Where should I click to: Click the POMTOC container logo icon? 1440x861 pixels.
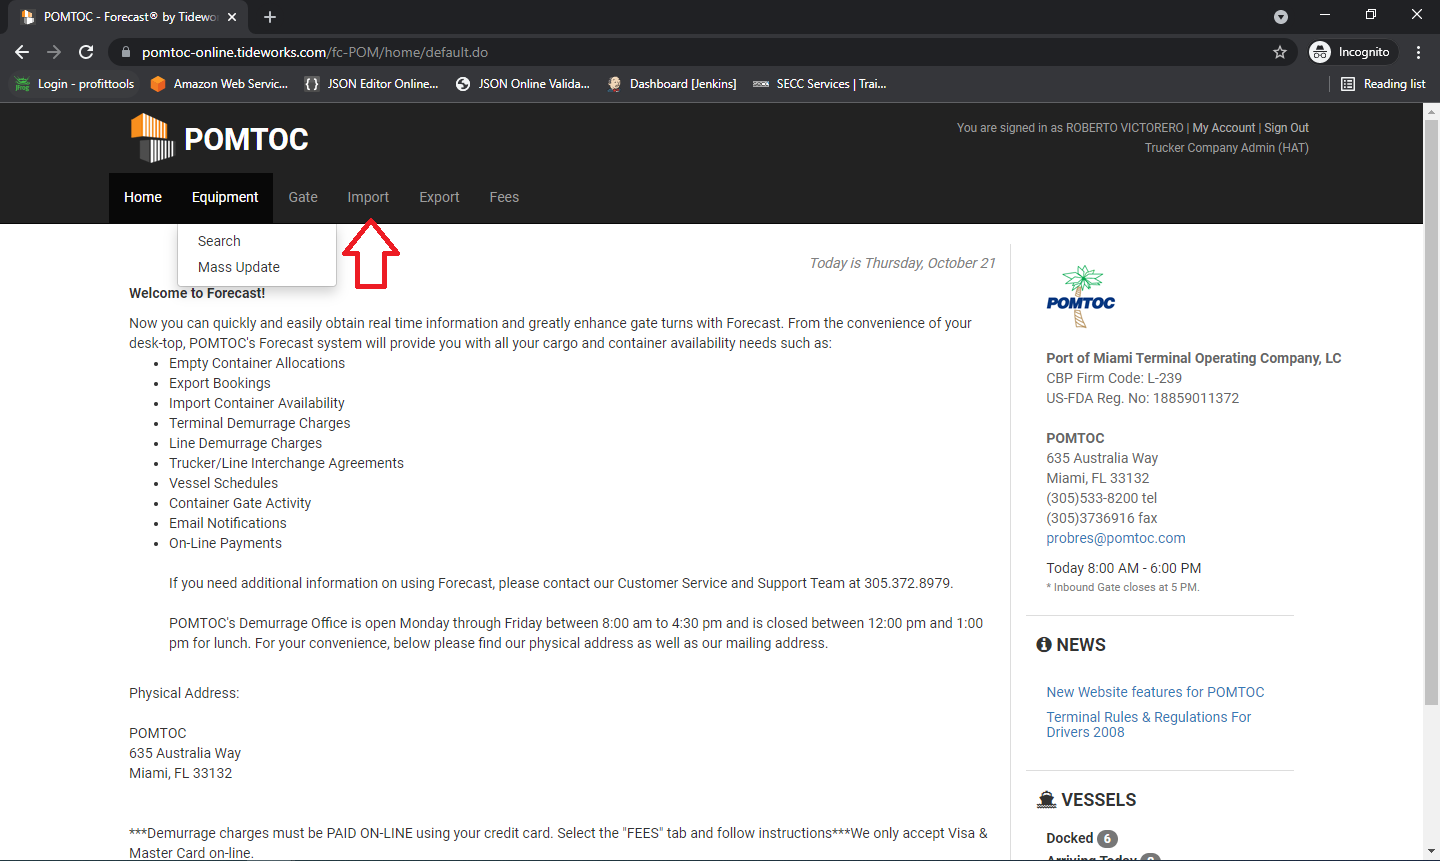152,138
